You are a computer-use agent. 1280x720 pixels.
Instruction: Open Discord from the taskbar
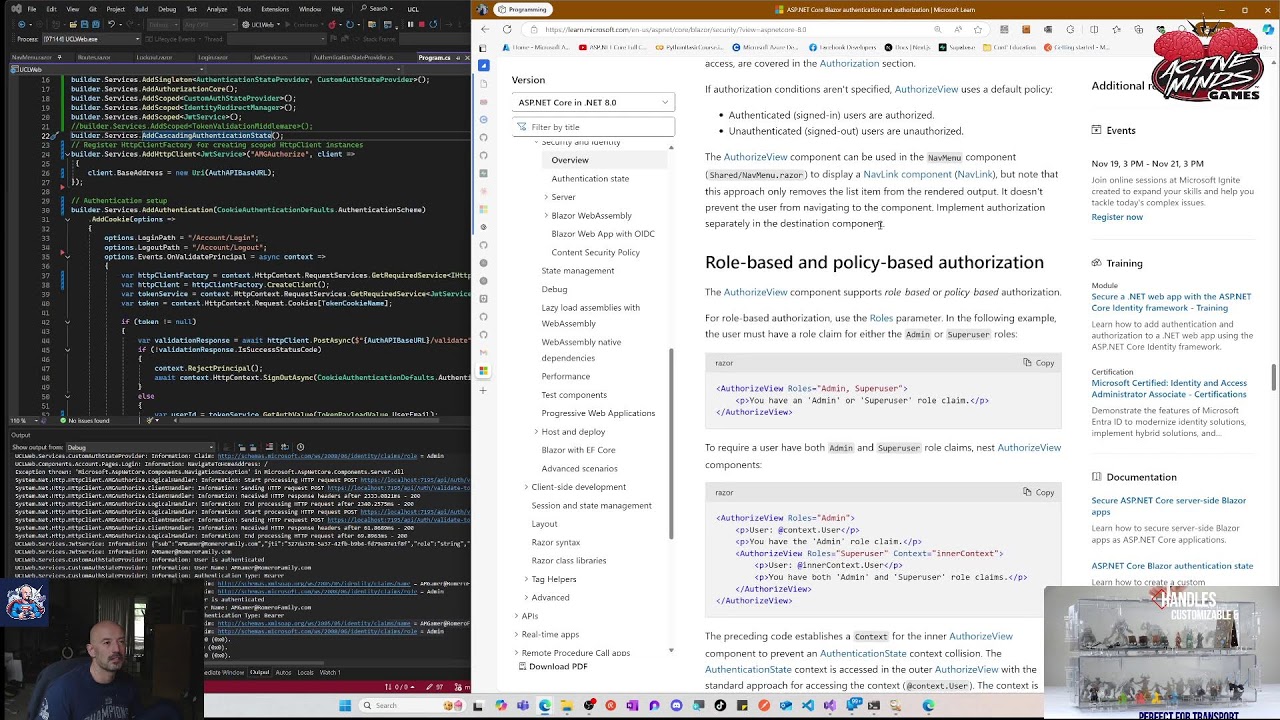coord(677,705)
